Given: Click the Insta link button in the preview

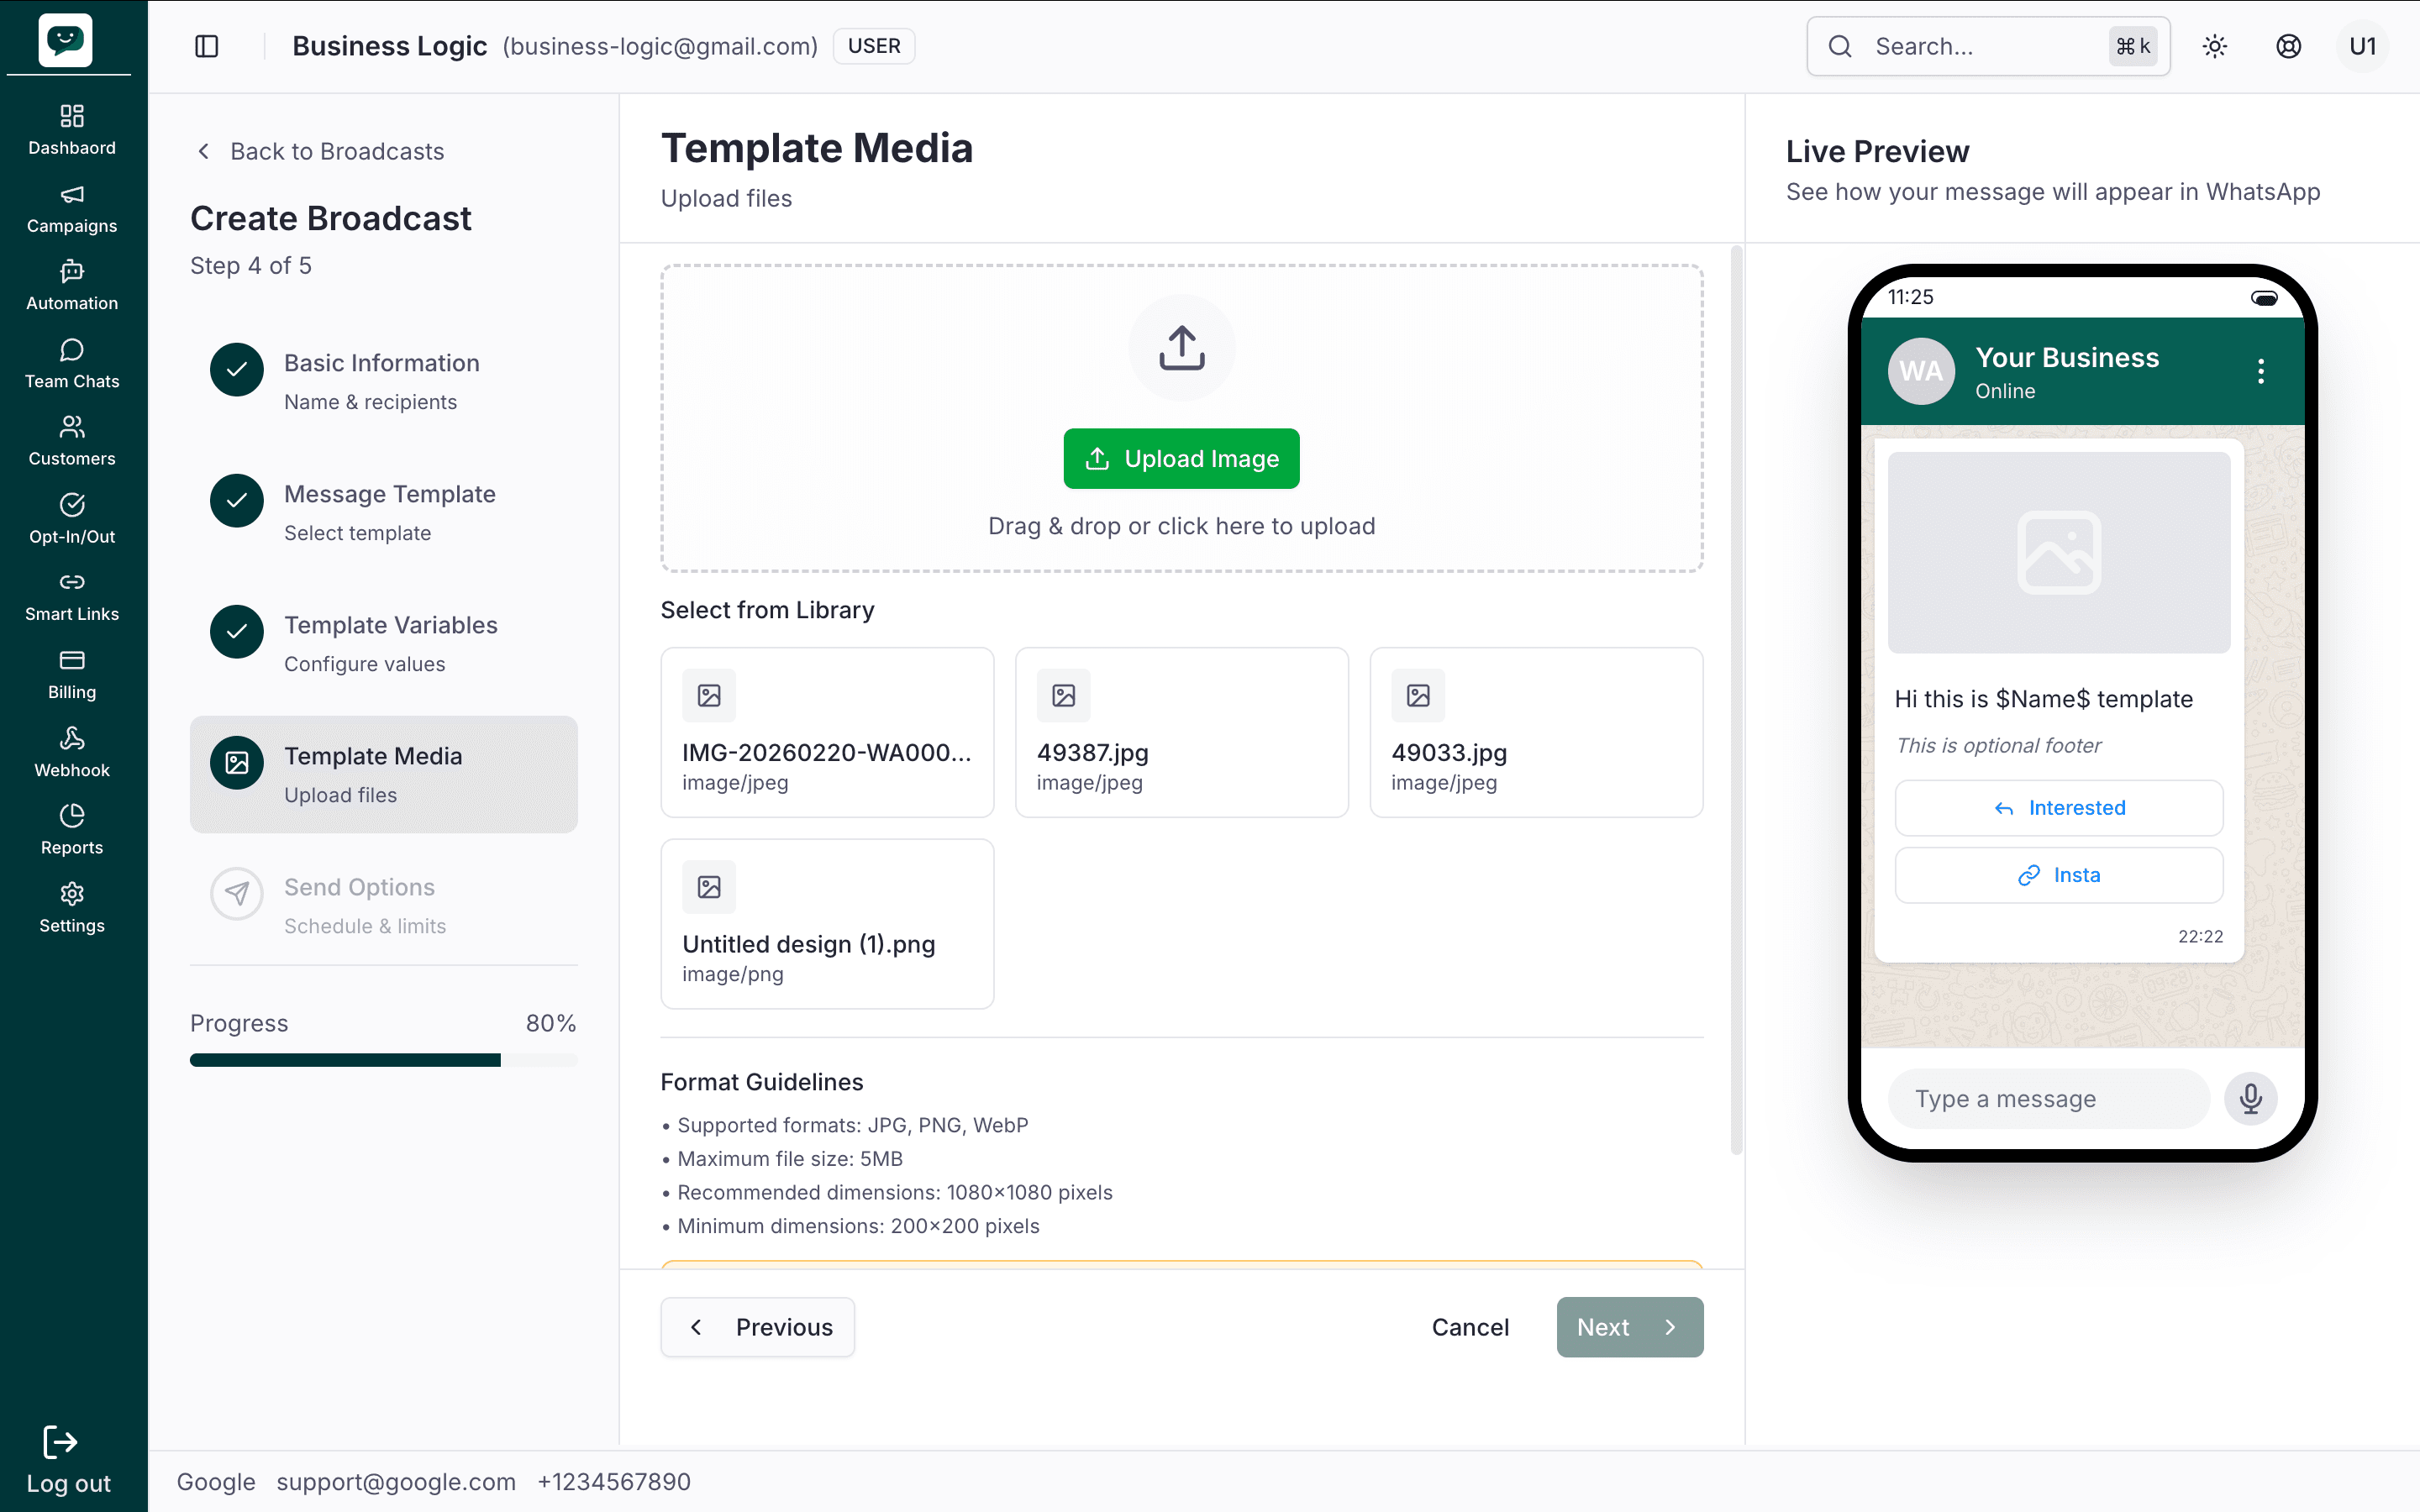Looking at the screenshot, I should (2059, 875).
